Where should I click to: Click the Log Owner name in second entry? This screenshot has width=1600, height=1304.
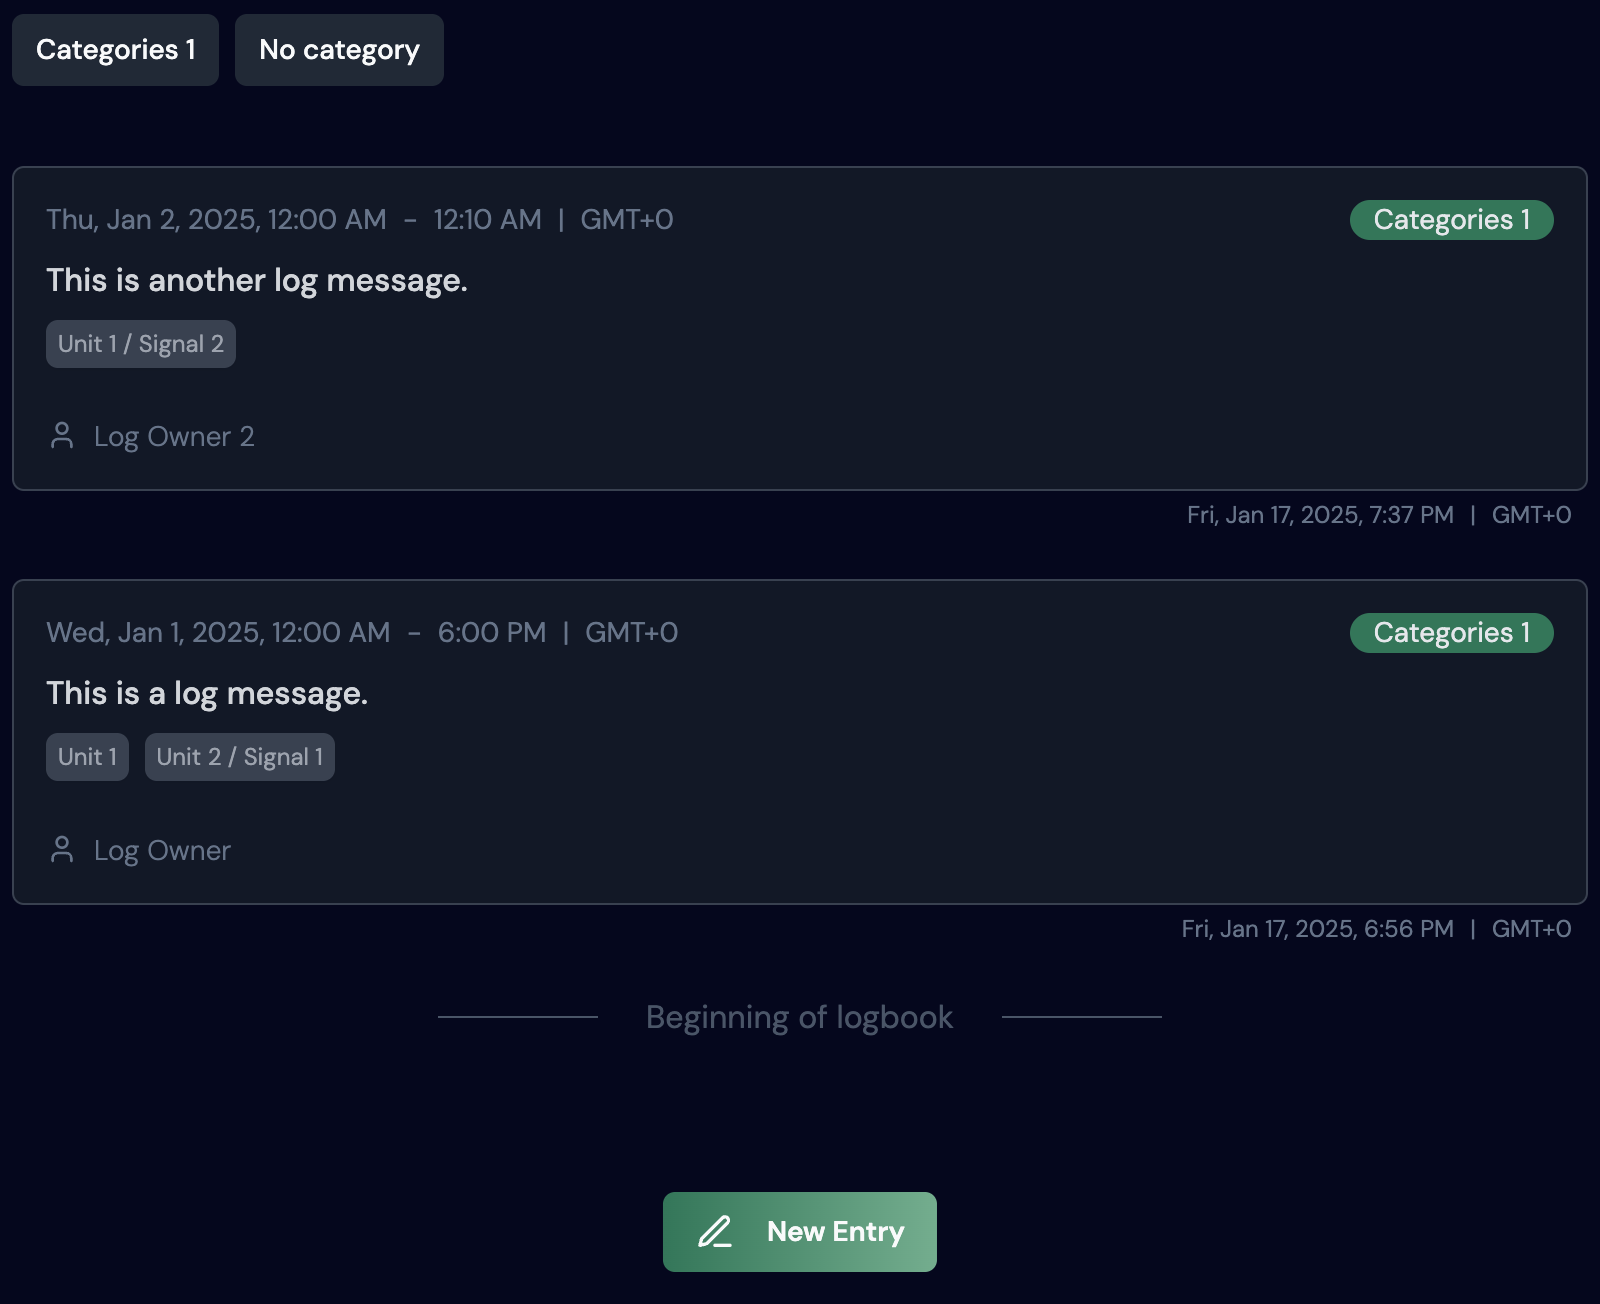[x=162, y=851]
